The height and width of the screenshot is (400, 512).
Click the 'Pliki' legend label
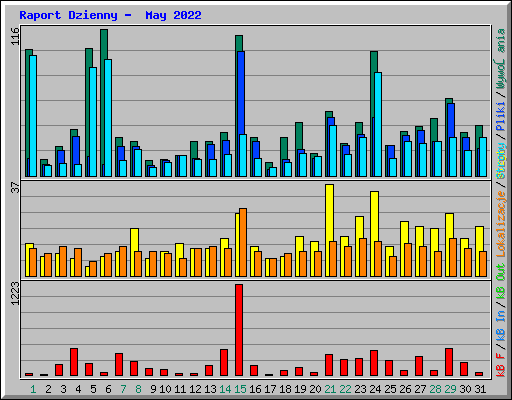[x=500, y=116]
